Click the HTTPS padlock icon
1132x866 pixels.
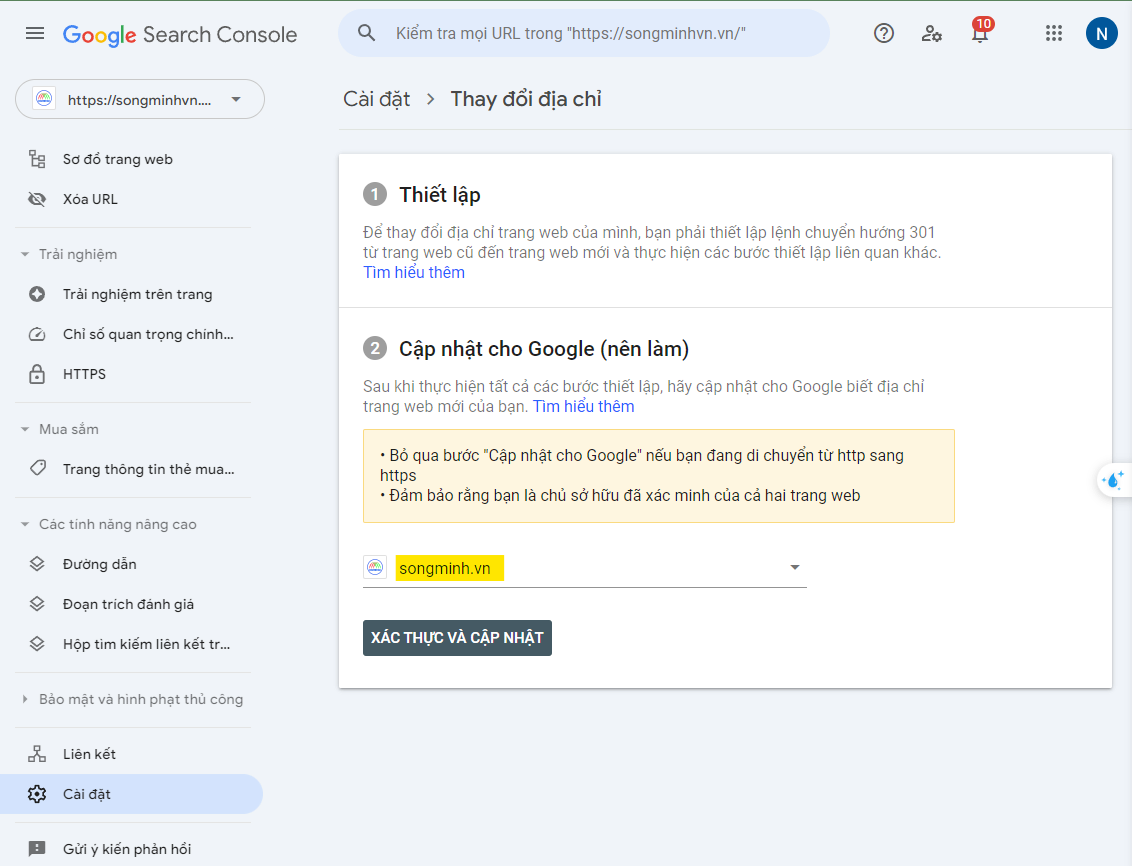coord(37,374)
